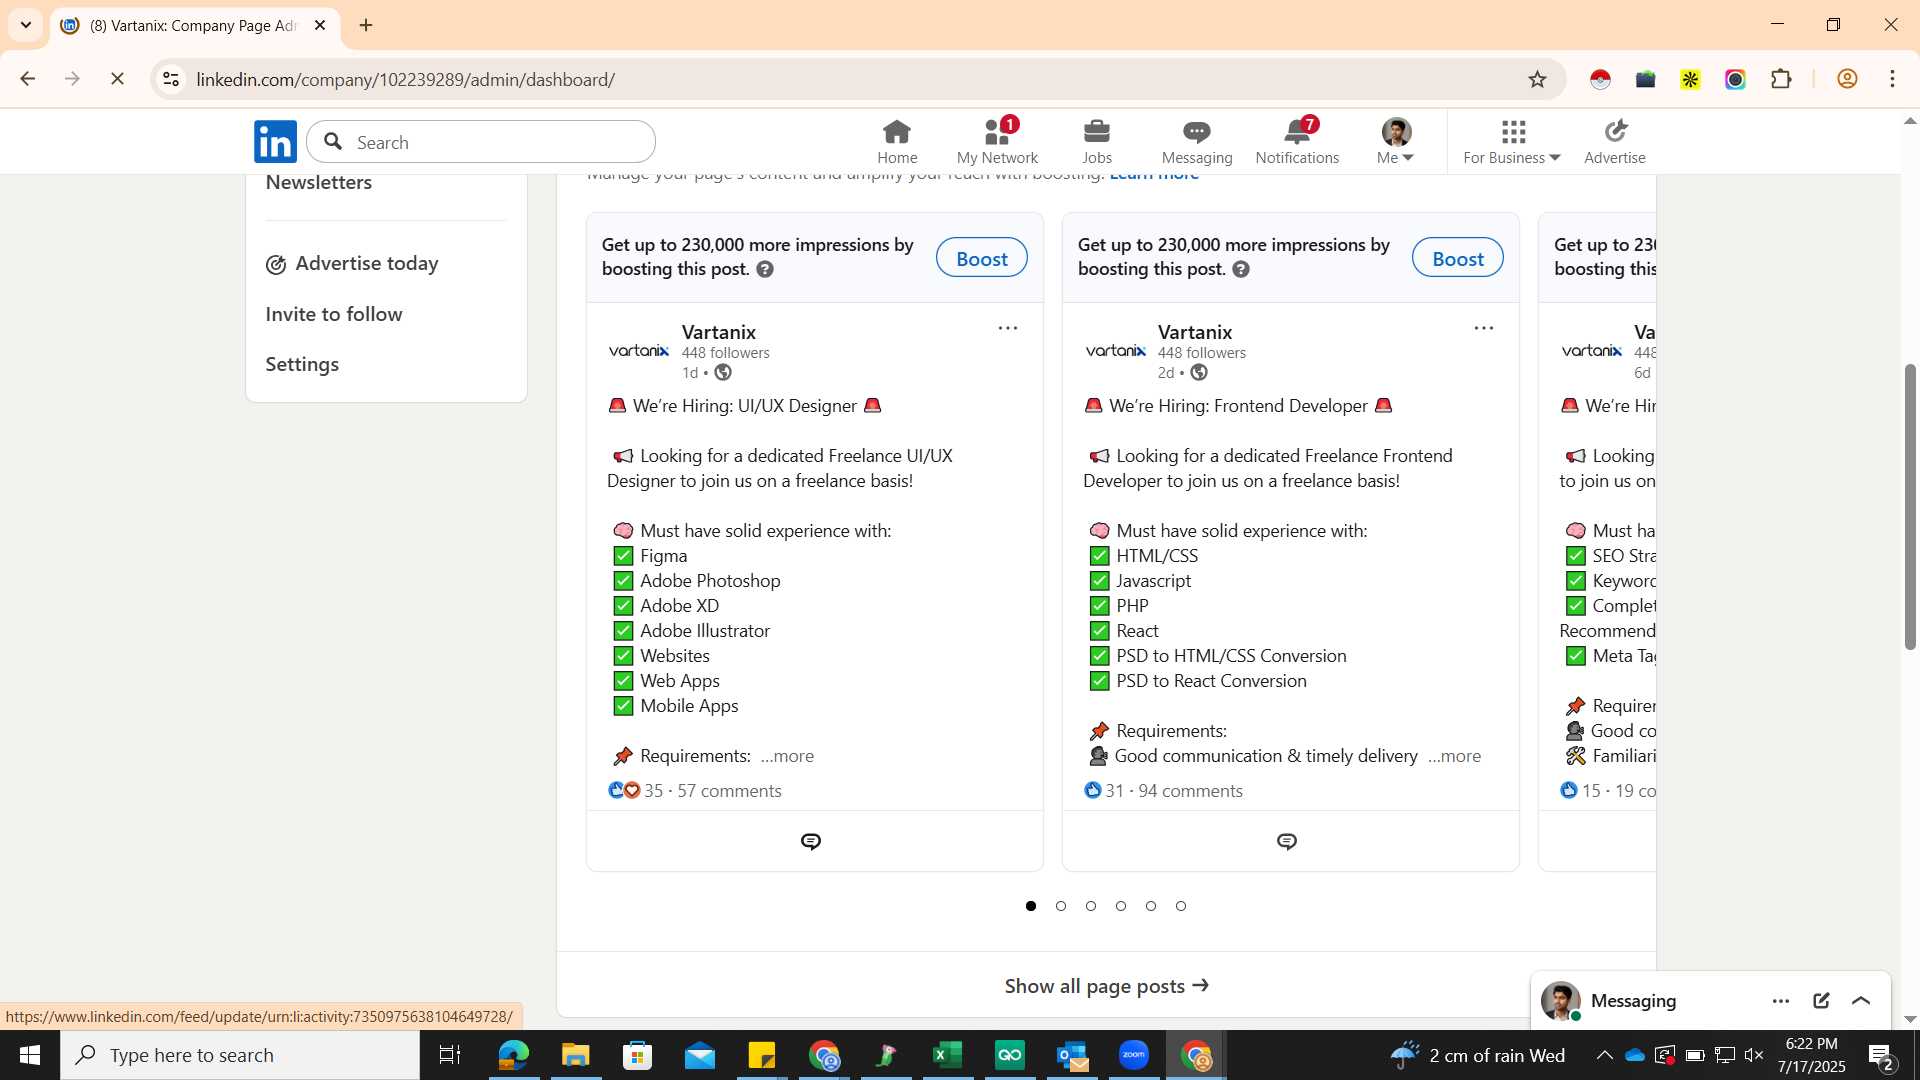Expand the Me profile dropdown
1920x1080 pixels.
[1396, 142]
